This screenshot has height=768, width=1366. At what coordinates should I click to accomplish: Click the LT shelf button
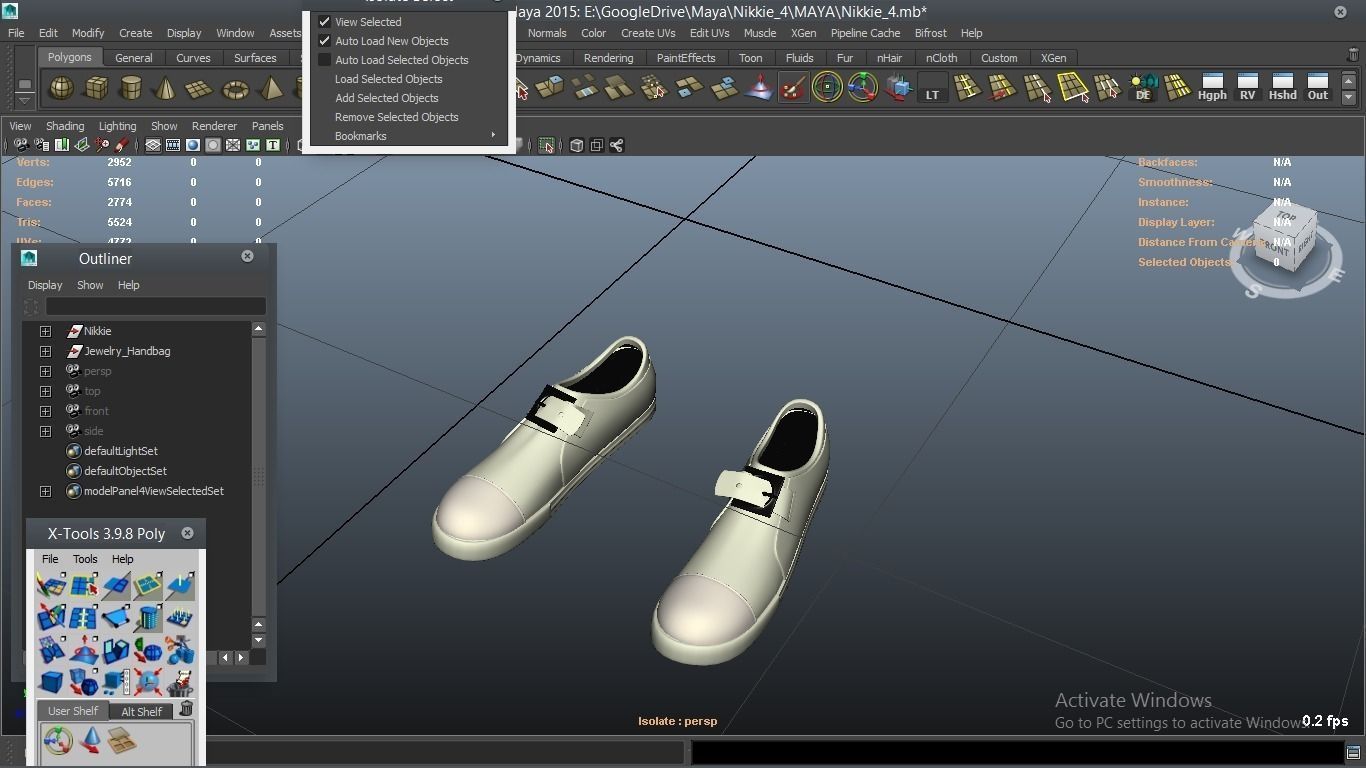point(932,89)
